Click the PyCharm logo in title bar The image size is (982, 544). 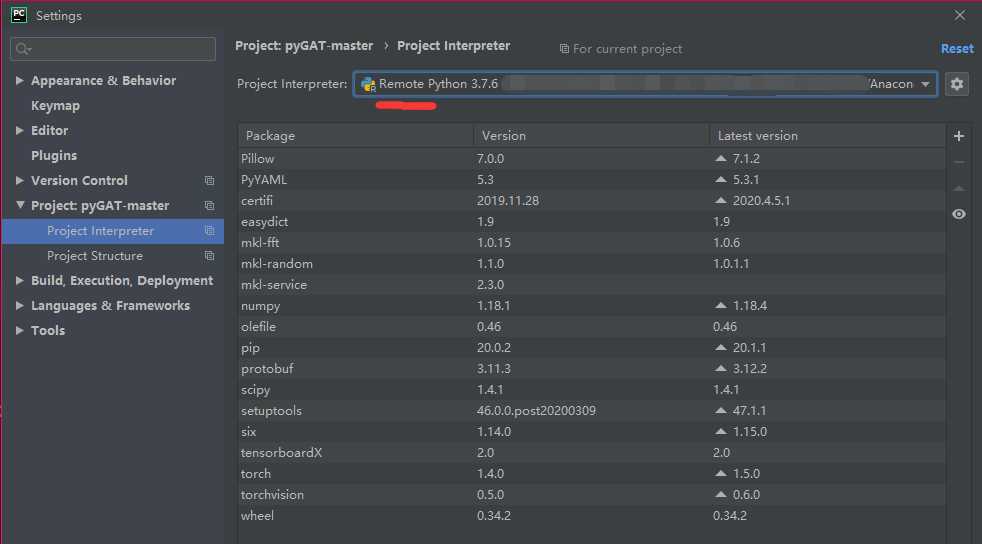[19, 15]
